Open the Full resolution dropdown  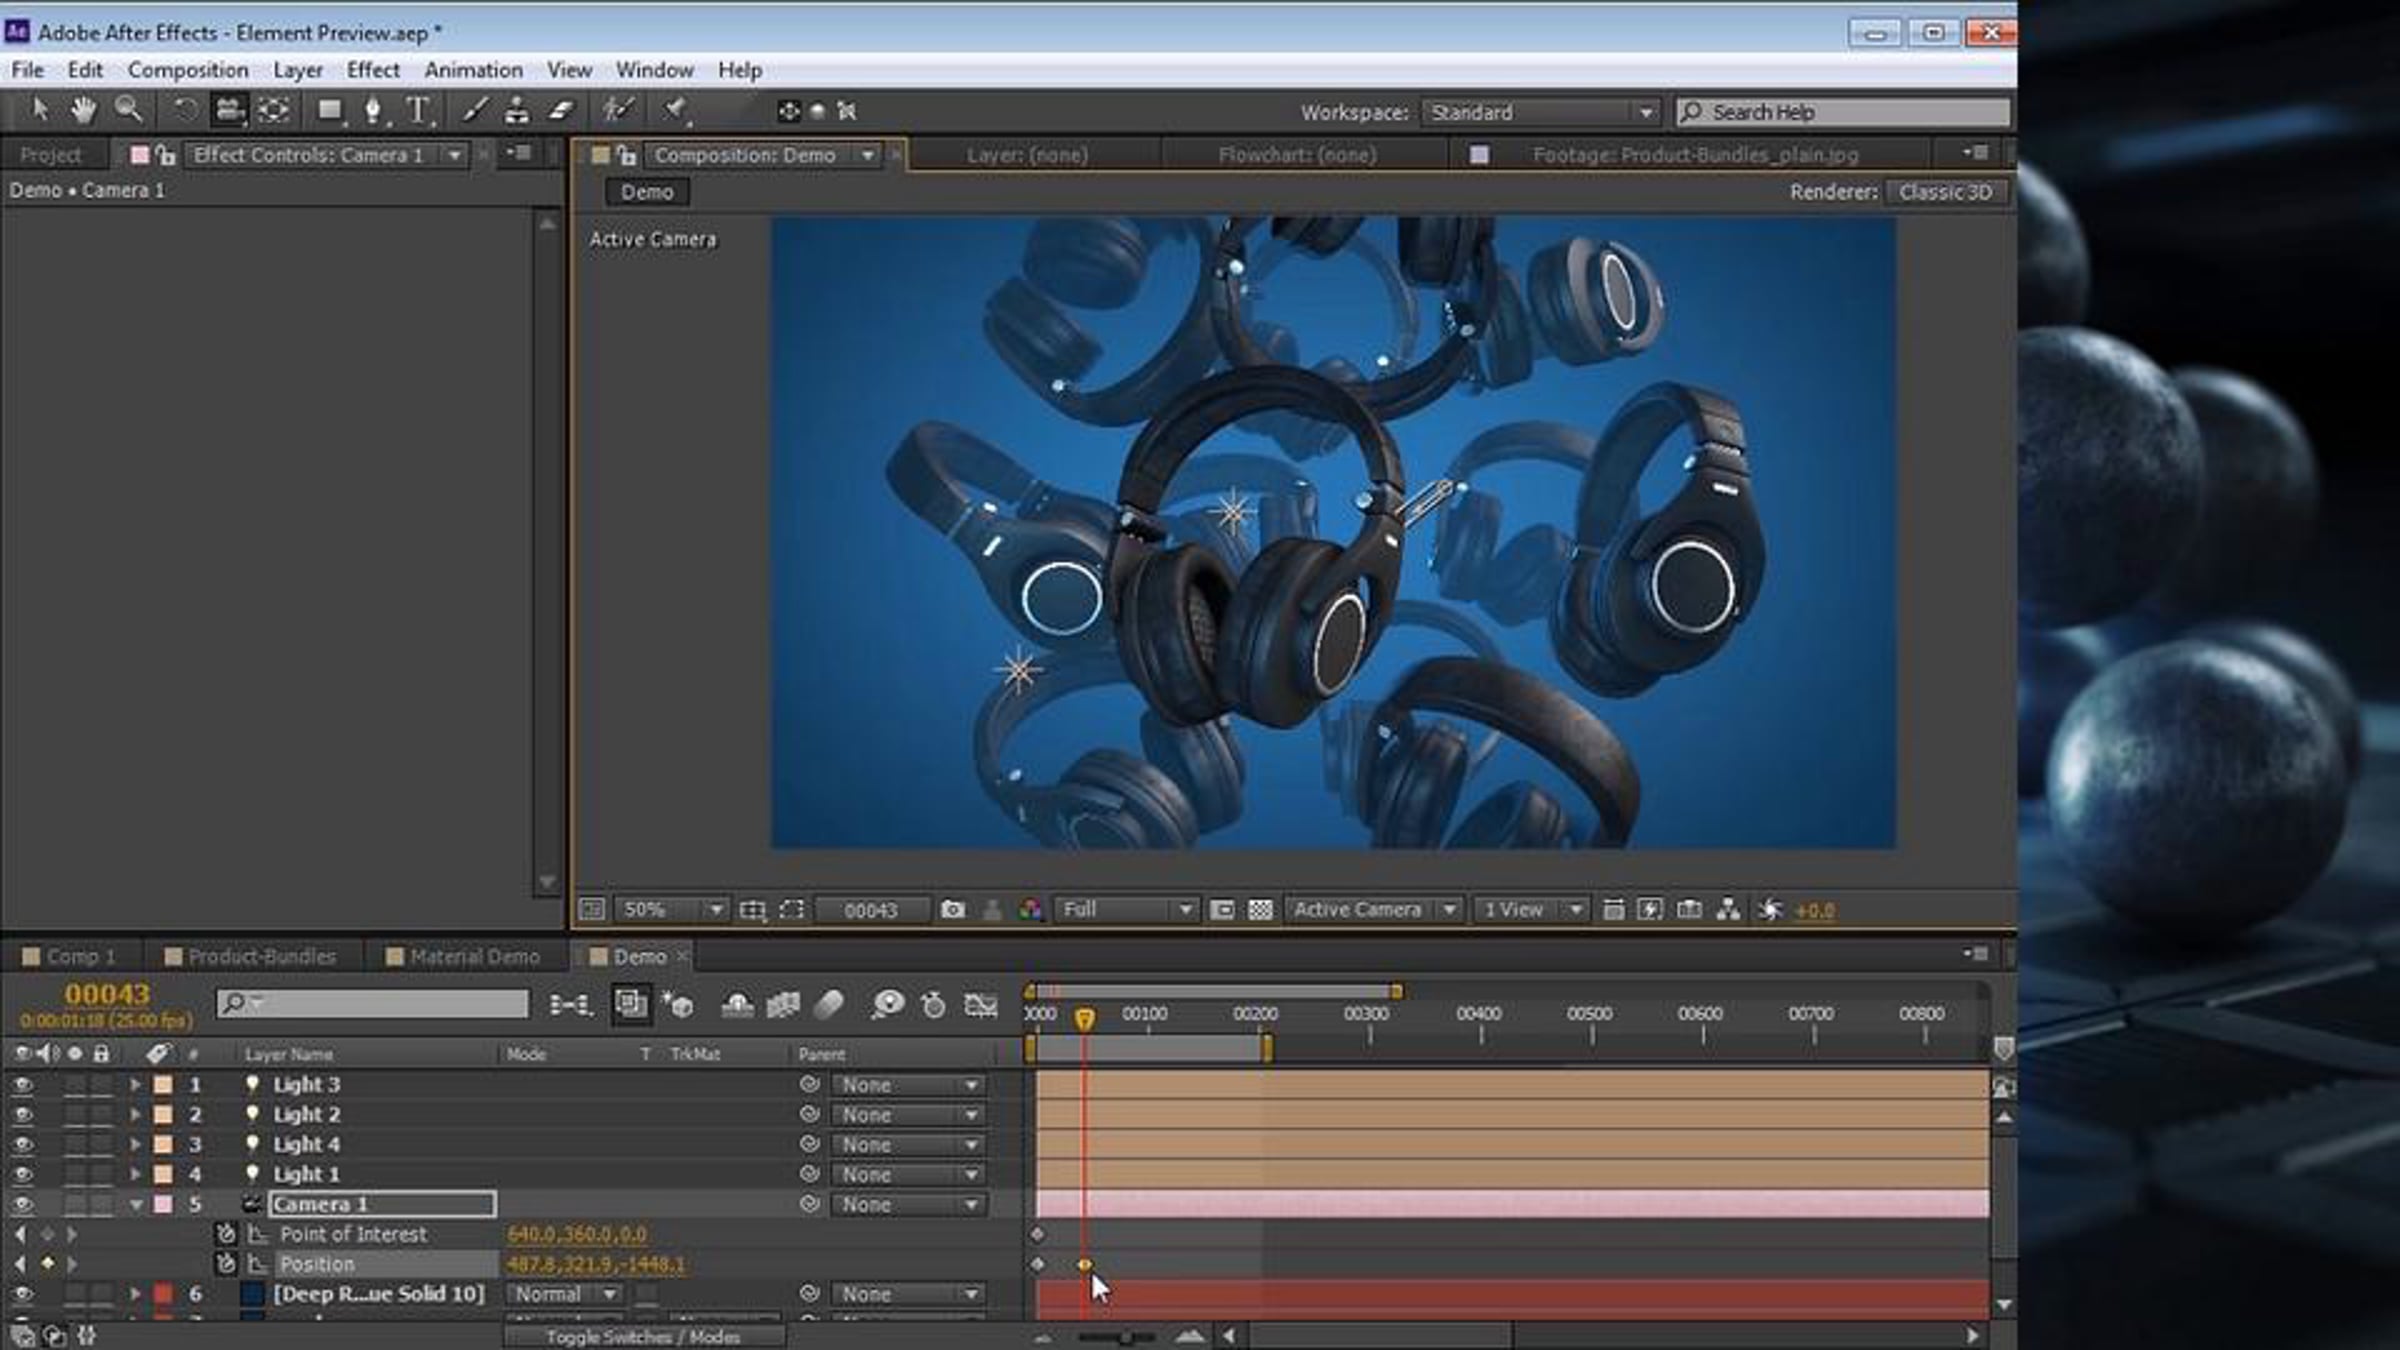tap(1125, 910)
